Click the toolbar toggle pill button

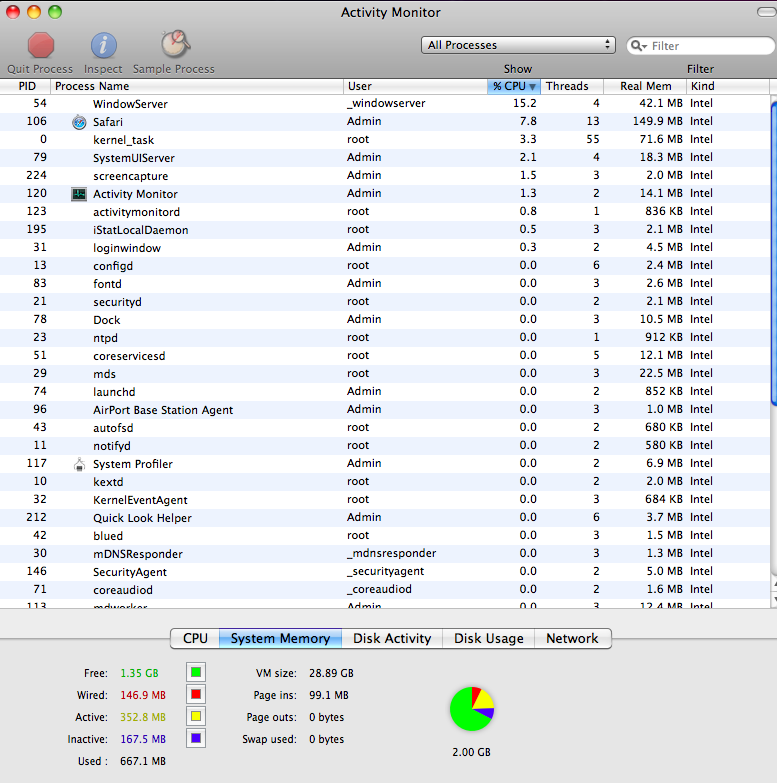tap(767, 12)
